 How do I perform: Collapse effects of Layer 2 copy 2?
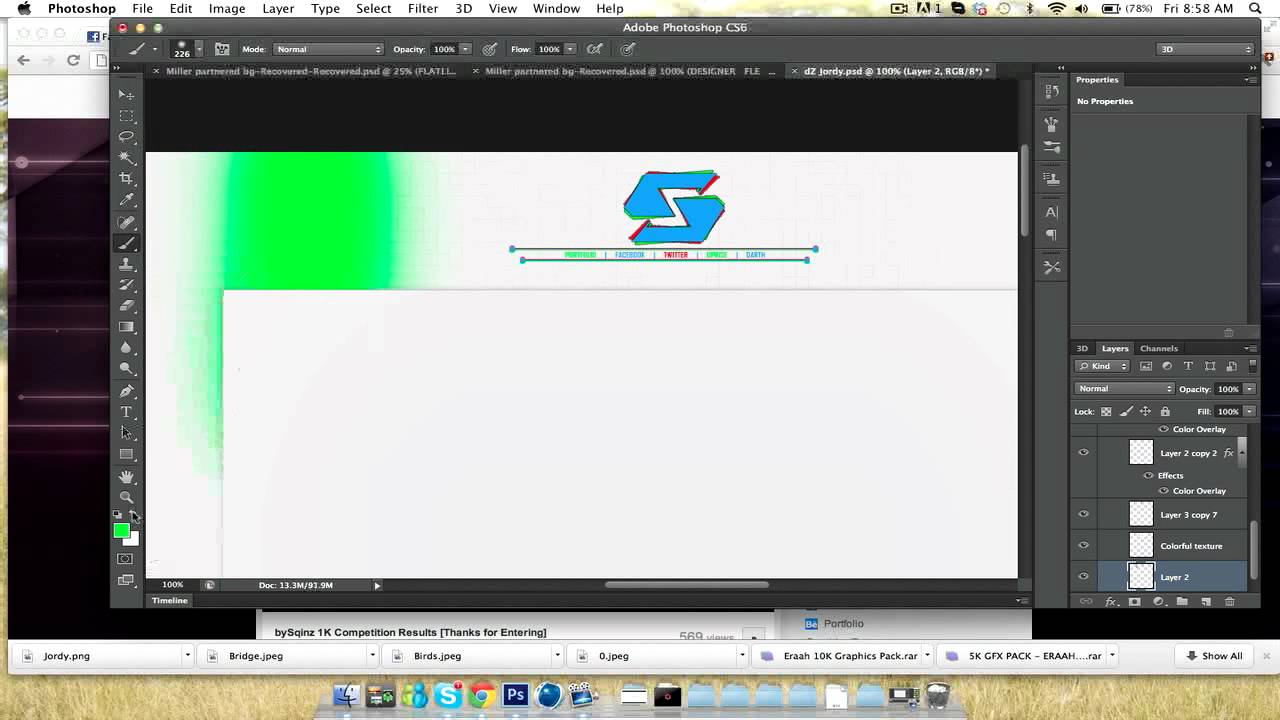[x=1242, y=453]
